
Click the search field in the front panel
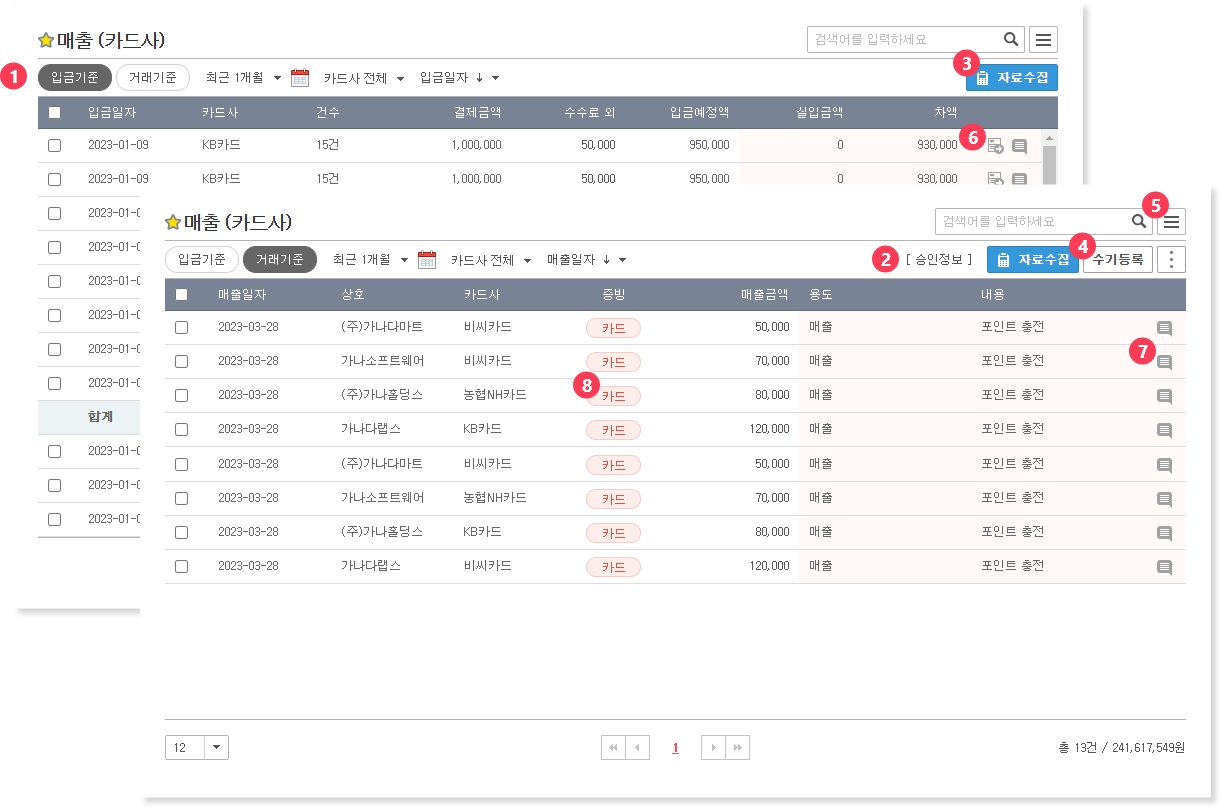click(1030, 221)
